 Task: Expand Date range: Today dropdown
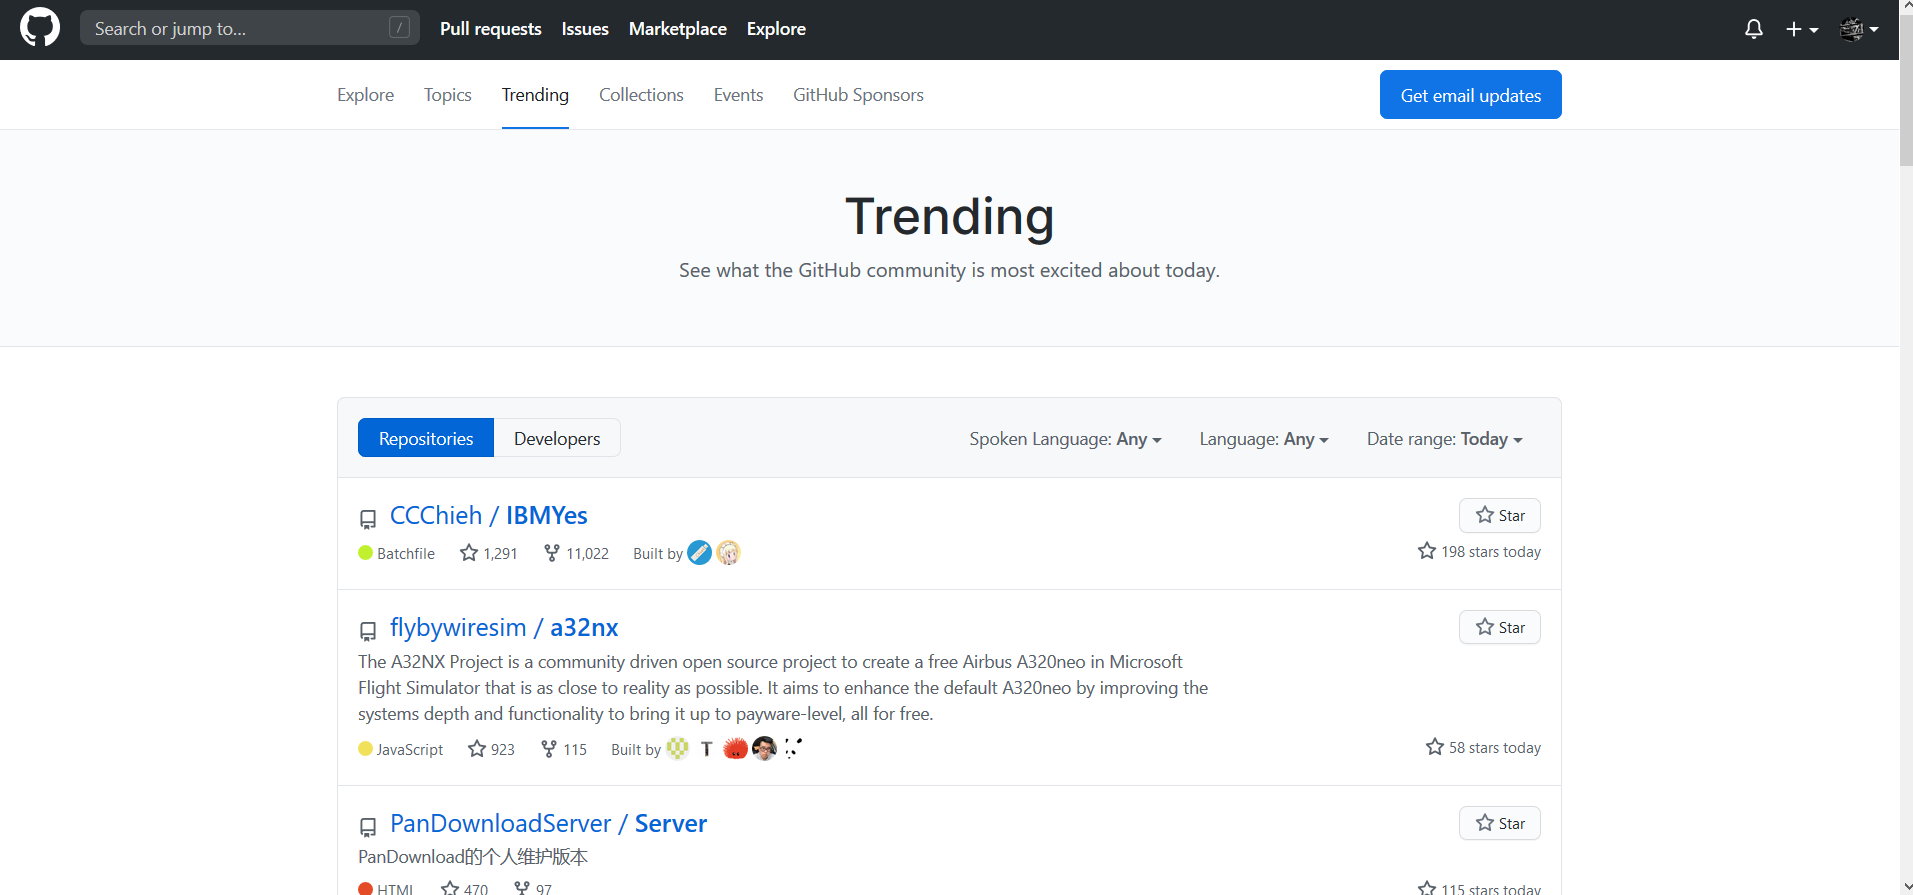tap(1444, 439)
